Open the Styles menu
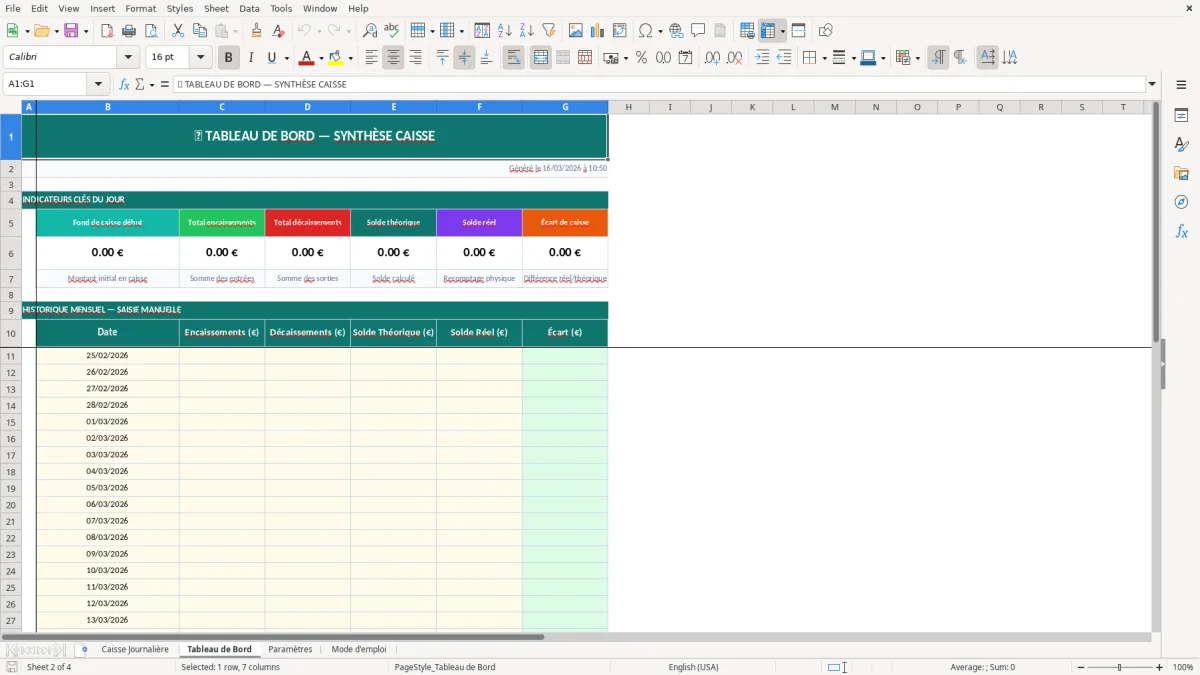The height and width of the screenshot is (675, 1200). click(180, 8)
